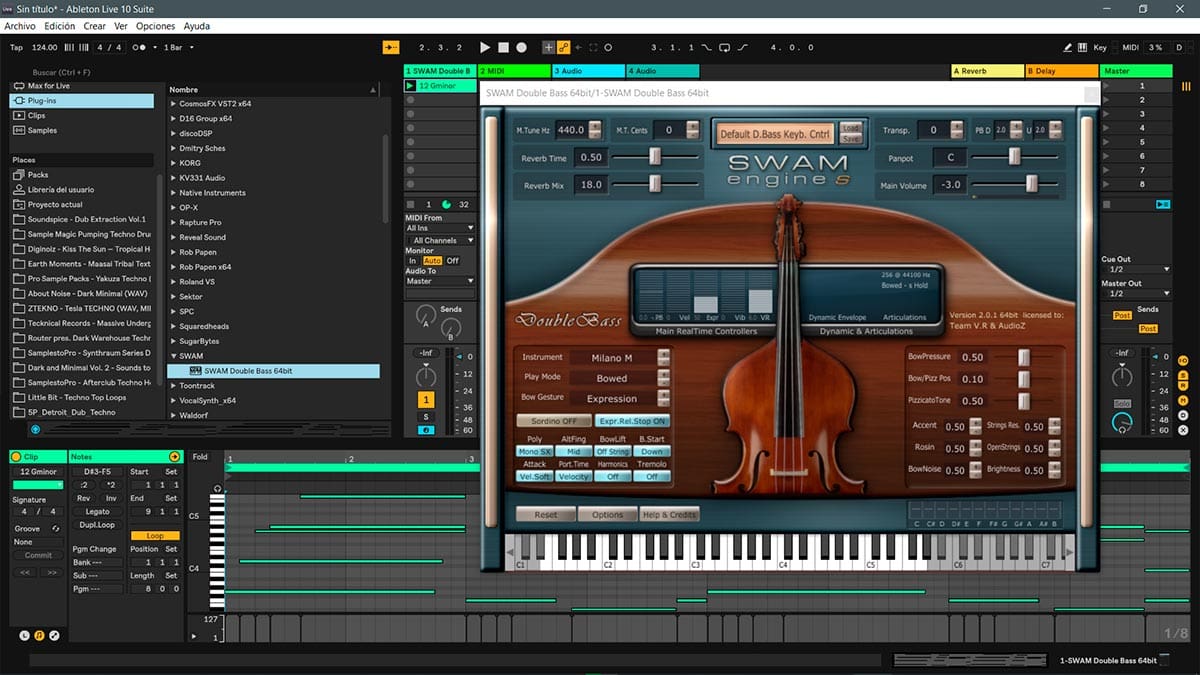Click the Legato button
The height and width of the screenshot is (675, 1200).
pyautogui.click(x=97, y=511)
